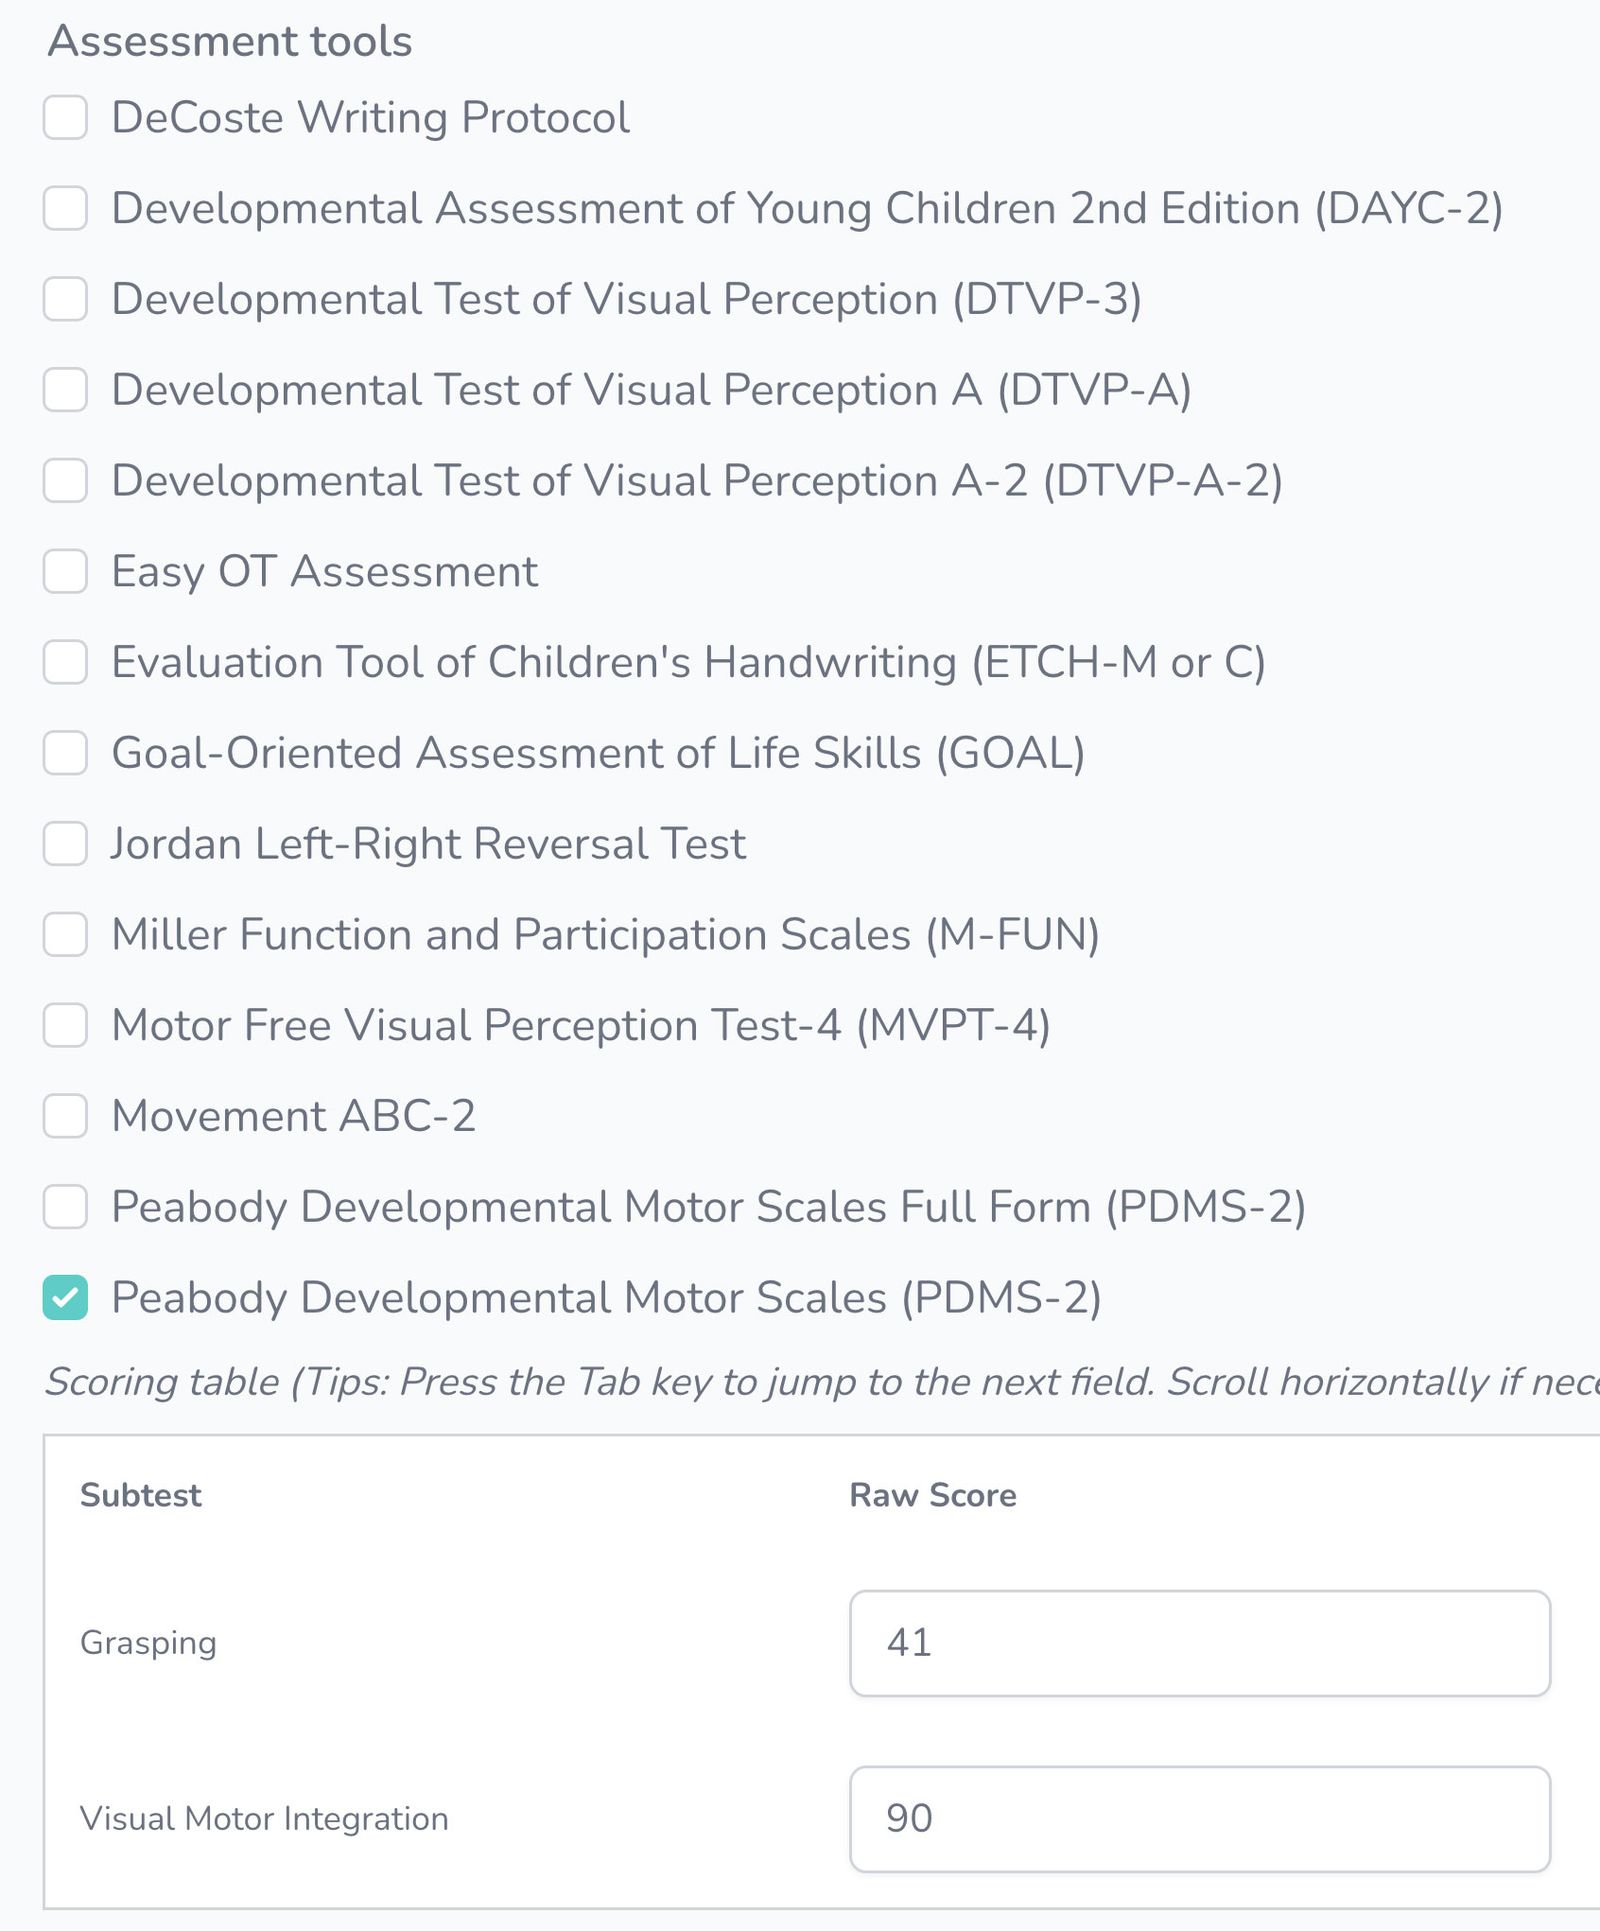Click the Grasping subtest label

pos(147,1643)
